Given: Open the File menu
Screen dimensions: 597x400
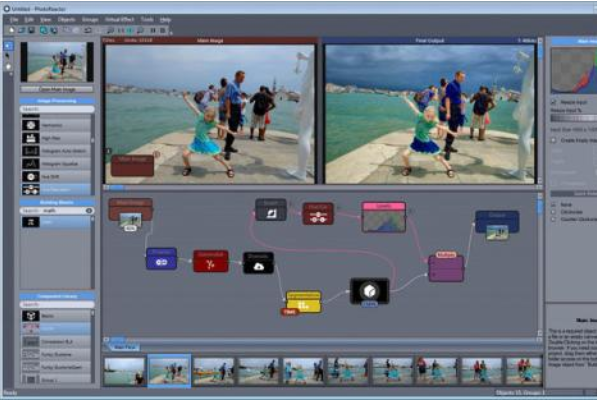Looking at the screenshot, I should coord(14,19).
